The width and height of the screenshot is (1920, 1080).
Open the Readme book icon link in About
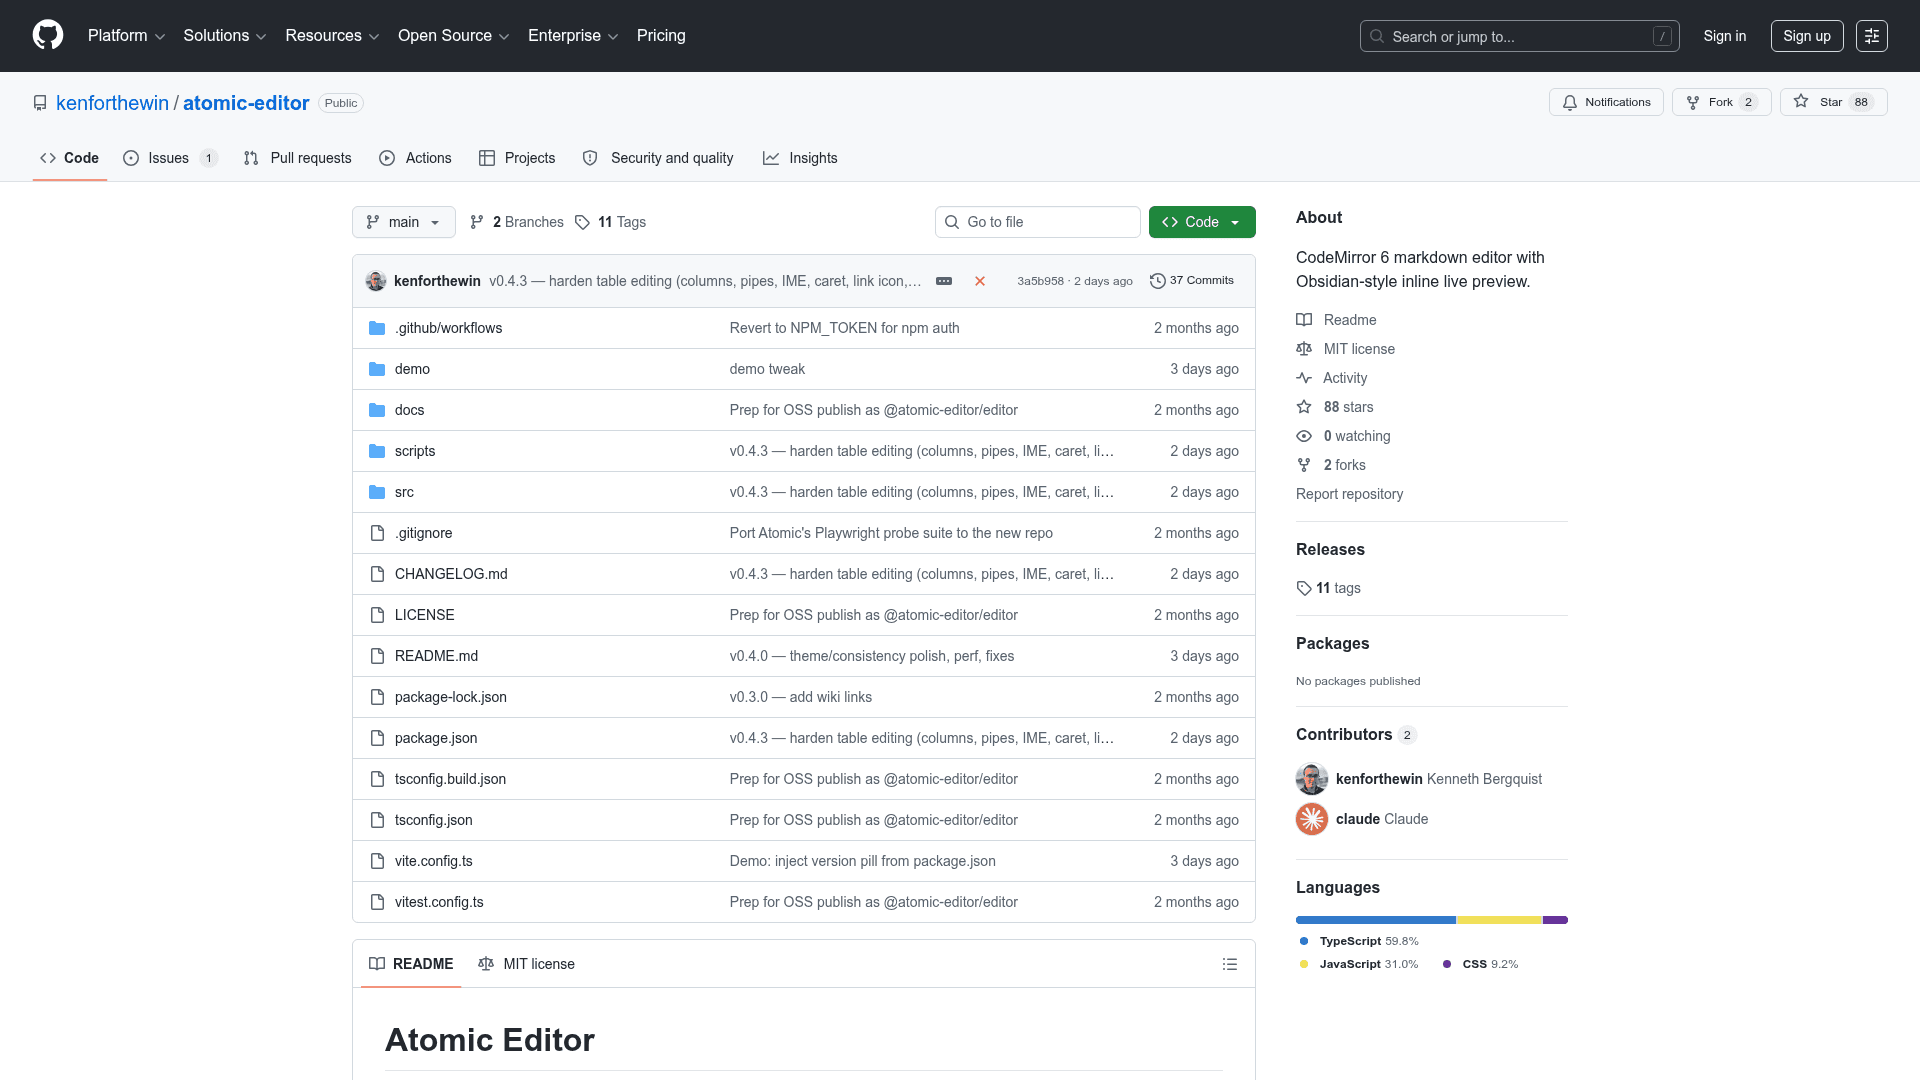[x=1336, y=320]
